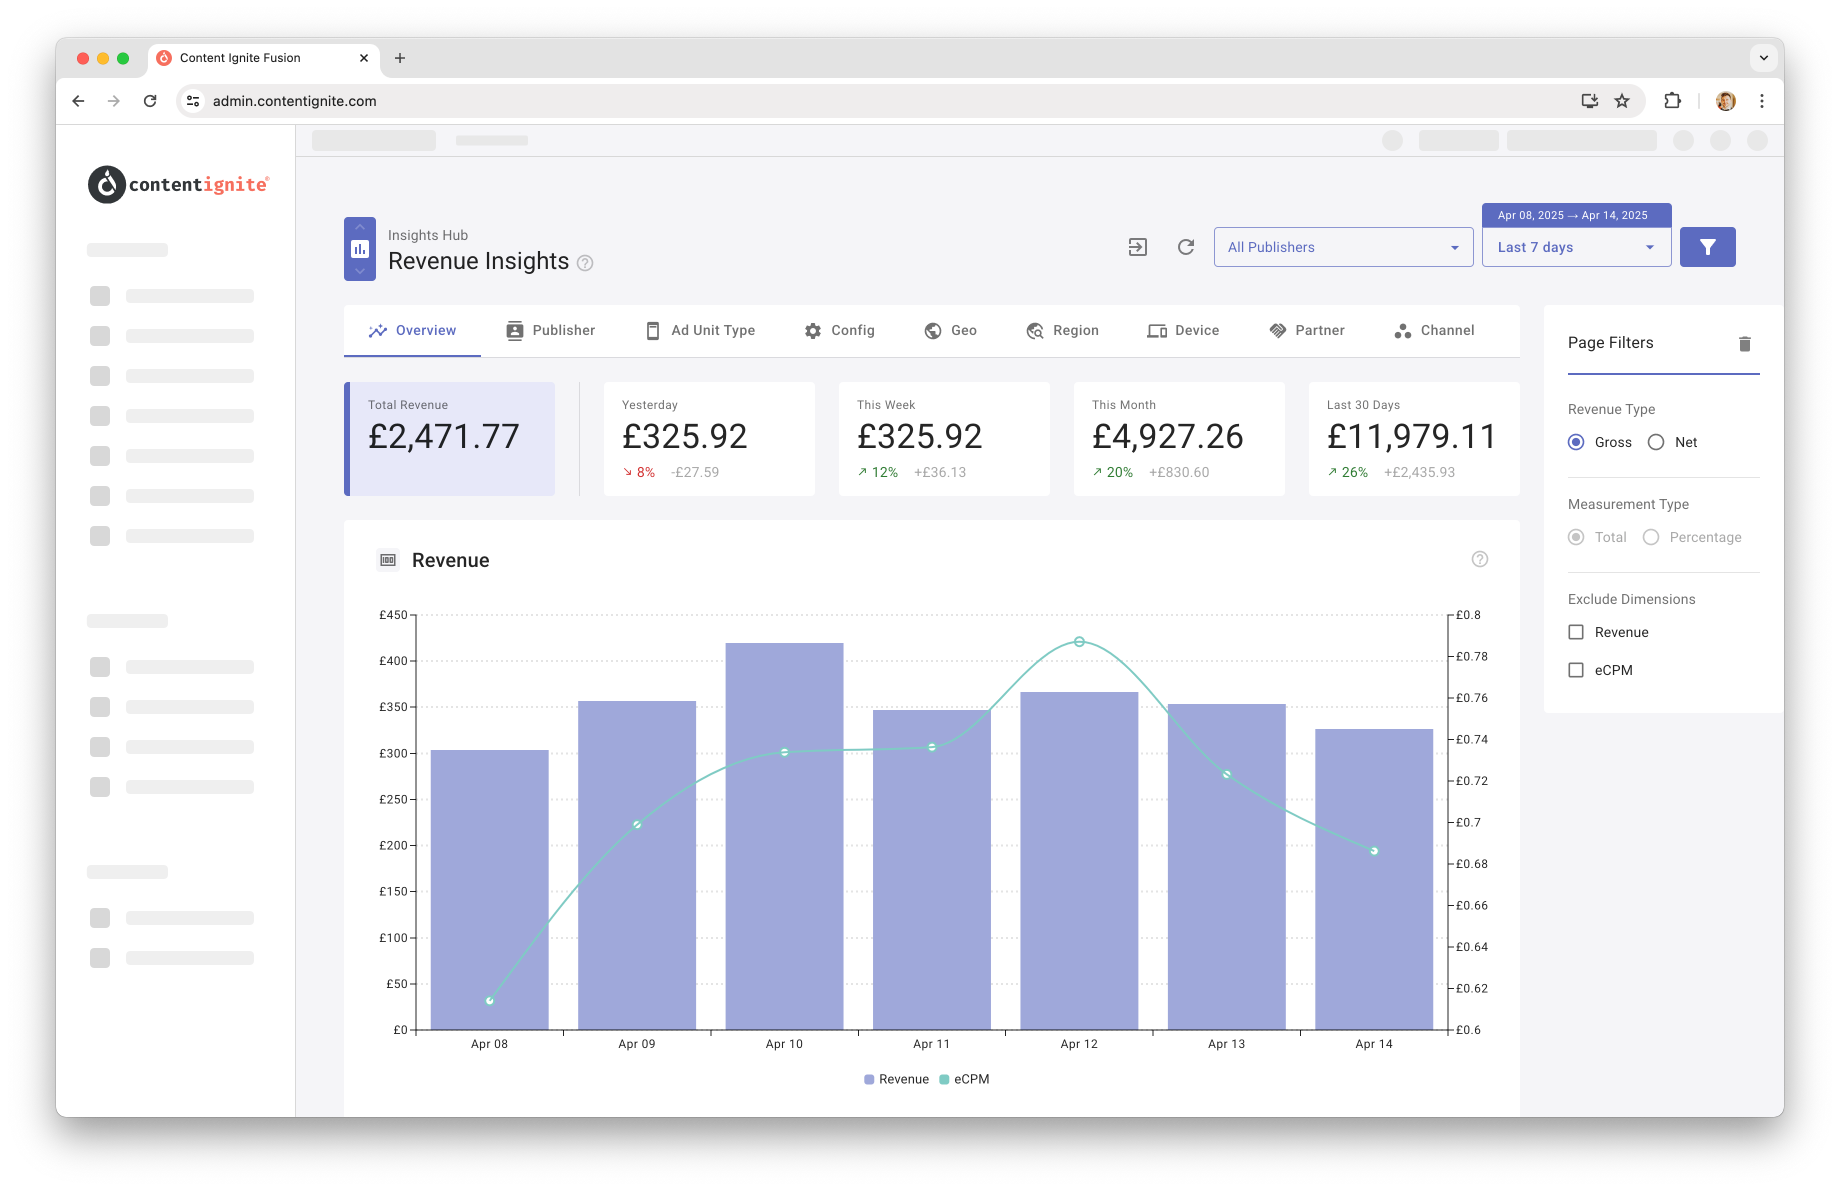Switch to the Publisher tab

[550, 331]
